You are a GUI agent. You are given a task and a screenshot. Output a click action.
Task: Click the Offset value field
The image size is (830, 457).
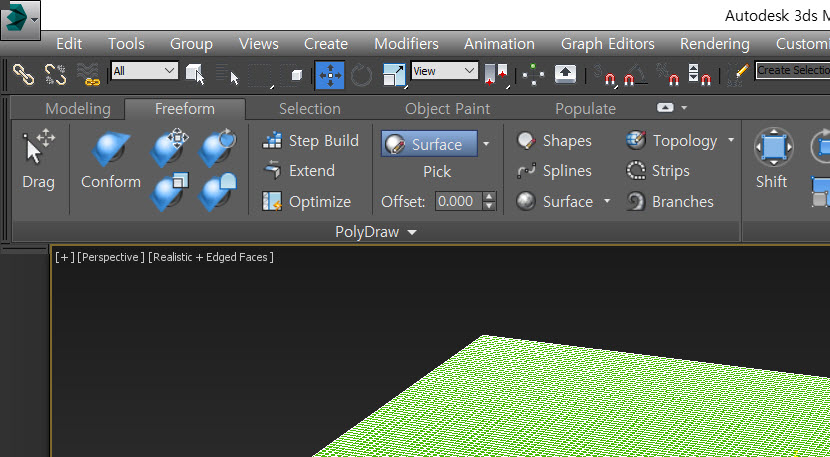[x=458, y=202]
